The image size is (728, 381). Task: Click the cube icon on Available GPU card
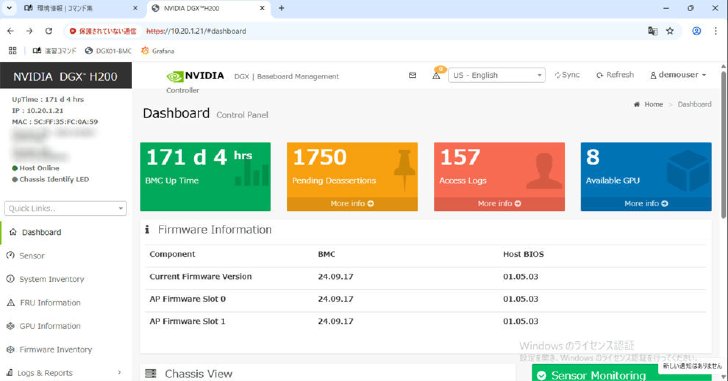pyautogui.click(x=687, y=170)
